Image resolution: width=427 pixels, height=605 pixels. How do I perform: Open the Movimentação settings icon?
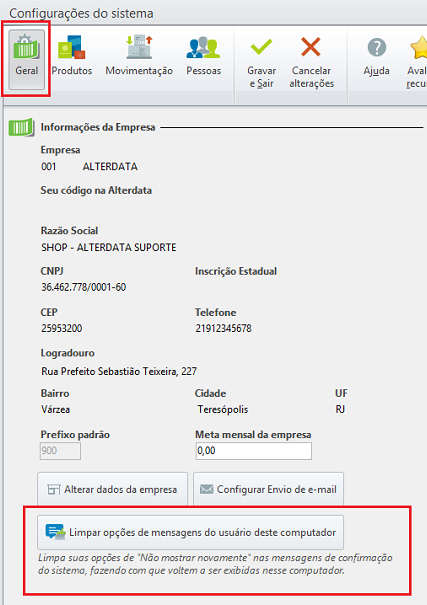(x=139, y=47)
